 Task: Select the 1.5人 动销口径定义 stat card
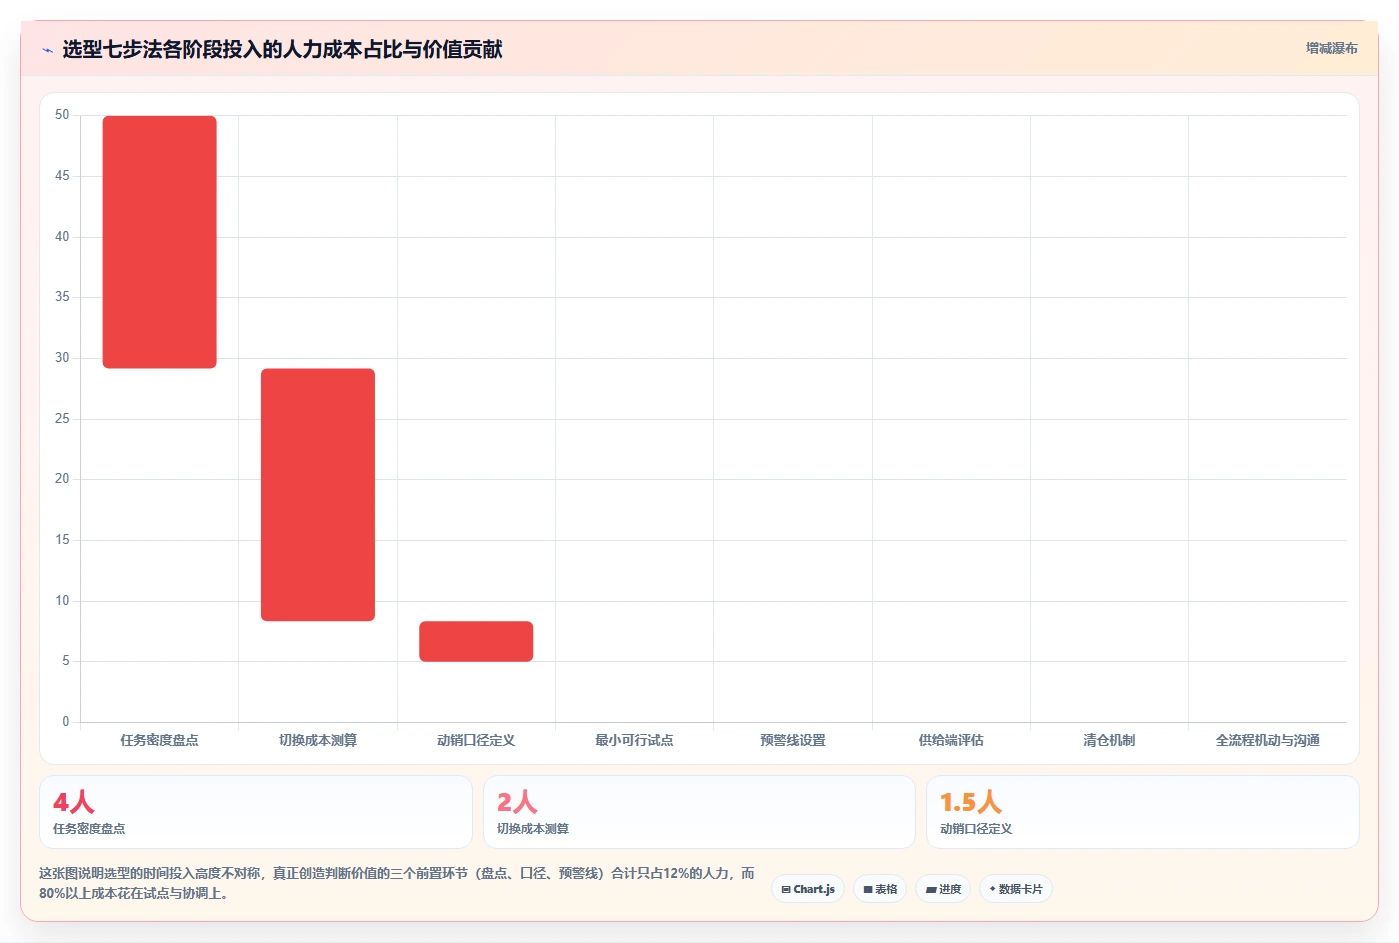[1142, 812]
